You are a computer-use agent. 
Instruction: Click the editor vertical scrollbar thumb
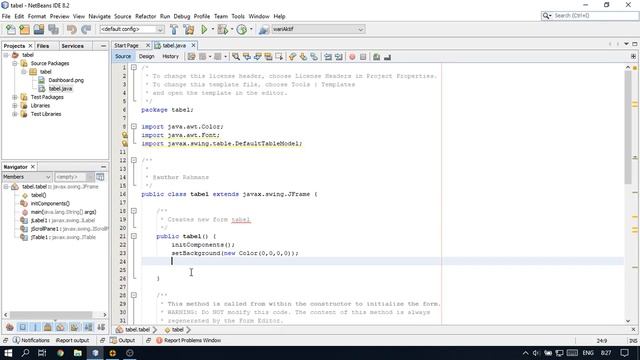628,127
